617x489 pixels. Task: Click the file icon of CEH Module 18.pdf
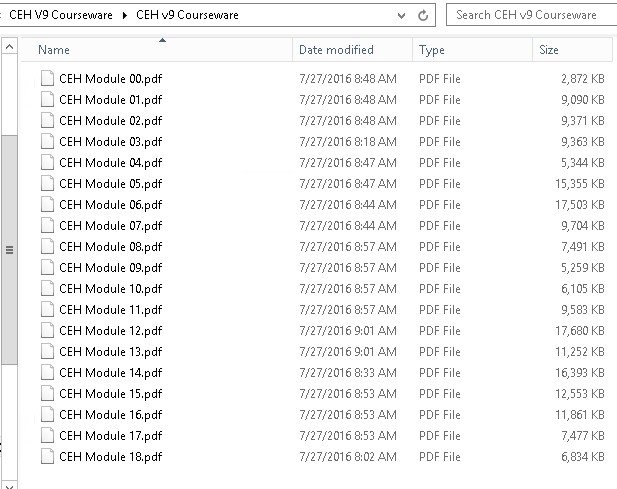(47, 456)
